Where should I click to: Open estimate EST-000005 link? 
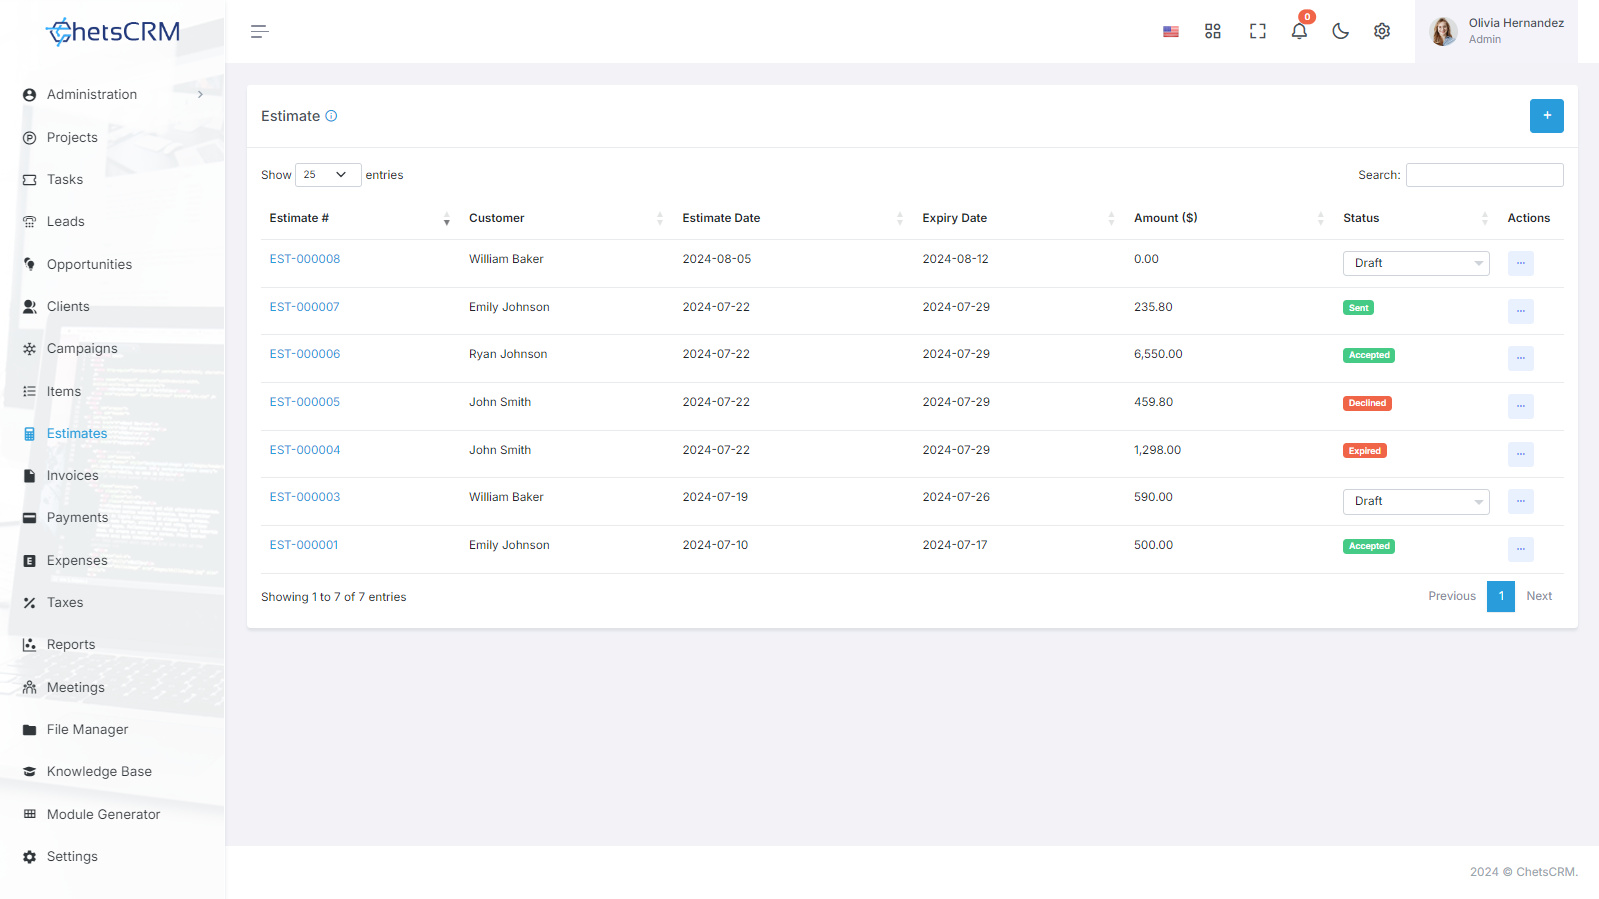click(x=305, y=402)
